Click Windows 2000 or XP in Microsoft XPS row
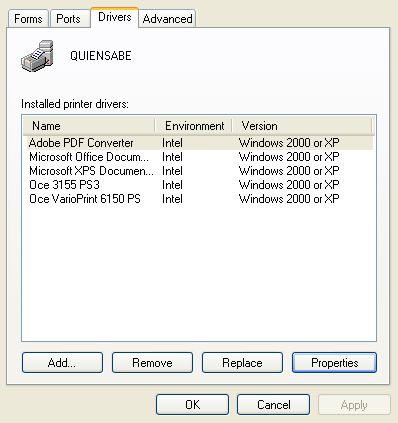This screenshot has width=398, height=423. 289,171
